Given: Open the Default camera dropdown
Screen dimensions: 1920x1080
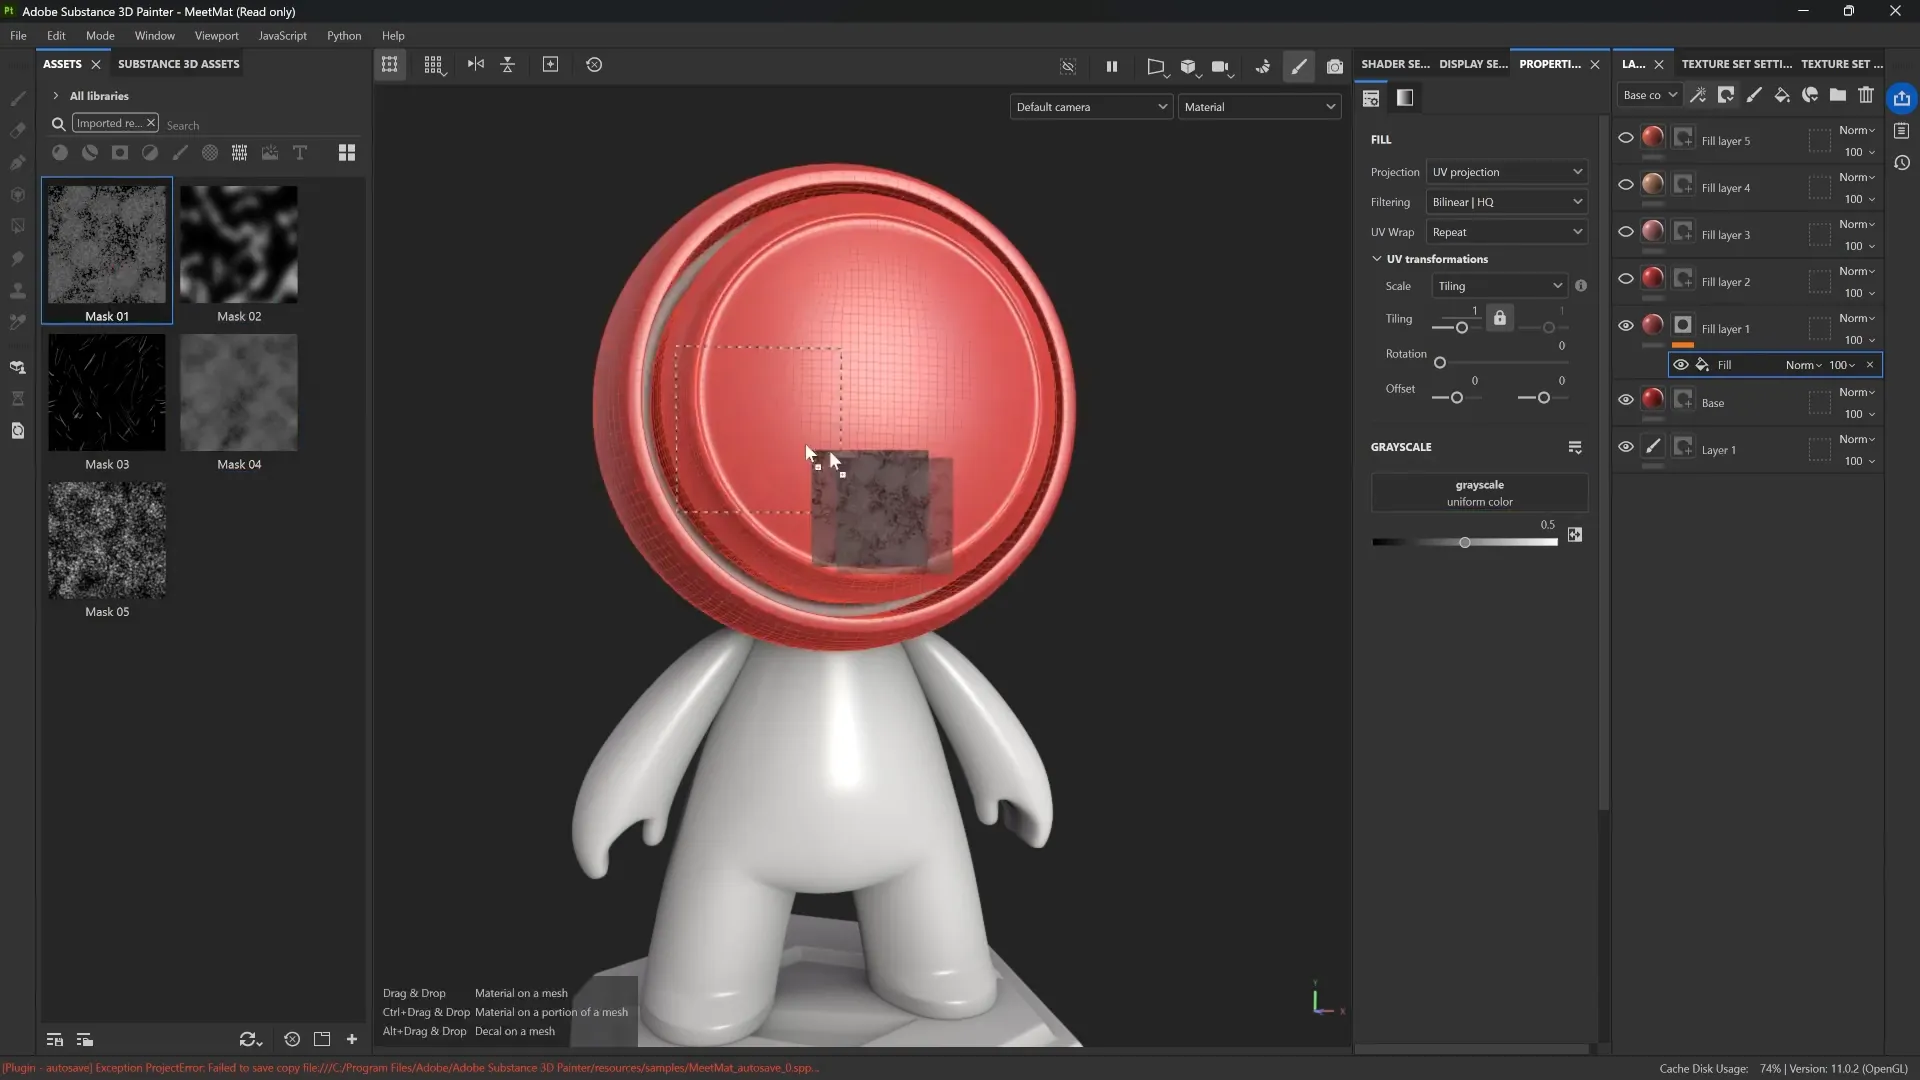Looking at the screenshot, I should pyautogui.click(x=1091, y=107).
